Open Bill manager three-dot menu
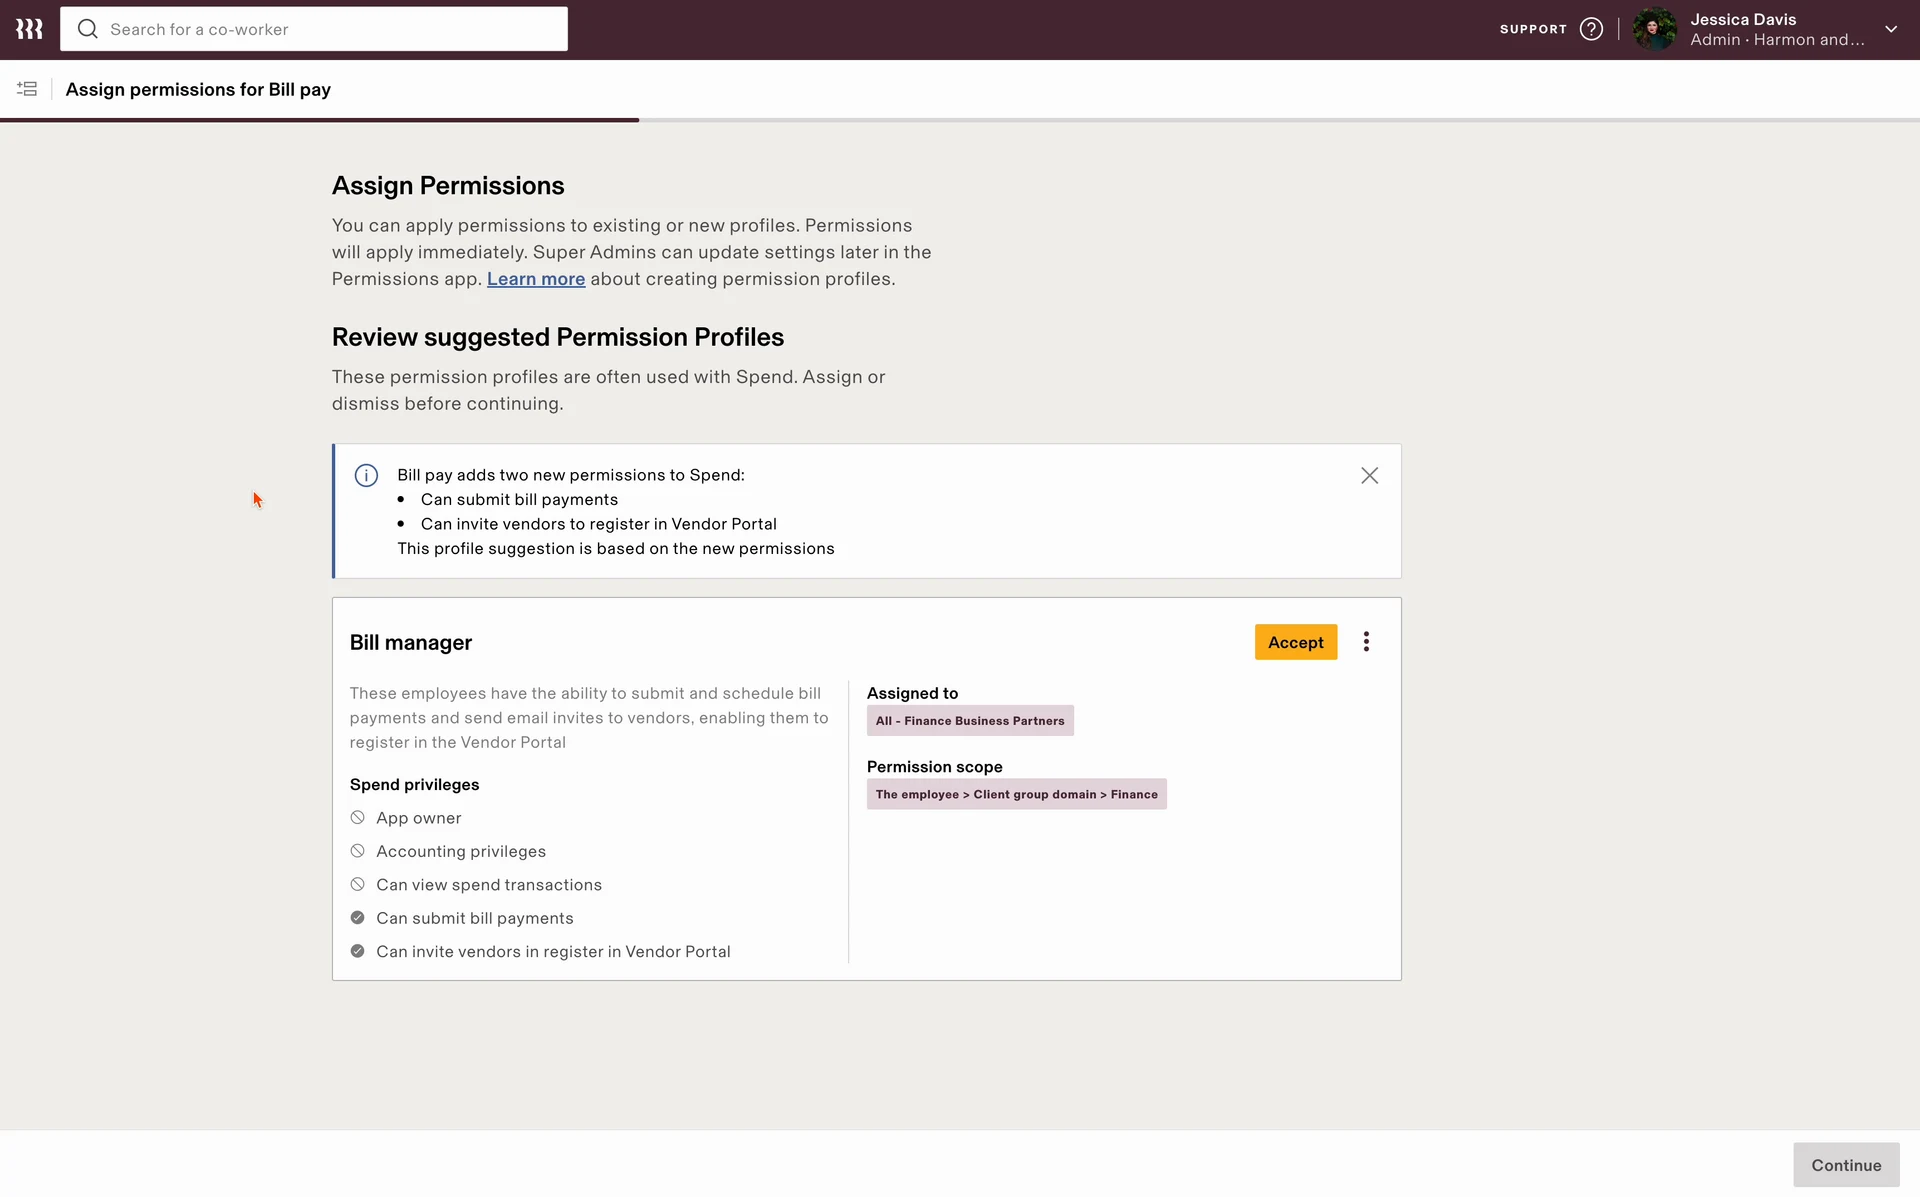Image resolution: width=1920 pixels, height=1197 pixels. click(x=1366, y=642)
